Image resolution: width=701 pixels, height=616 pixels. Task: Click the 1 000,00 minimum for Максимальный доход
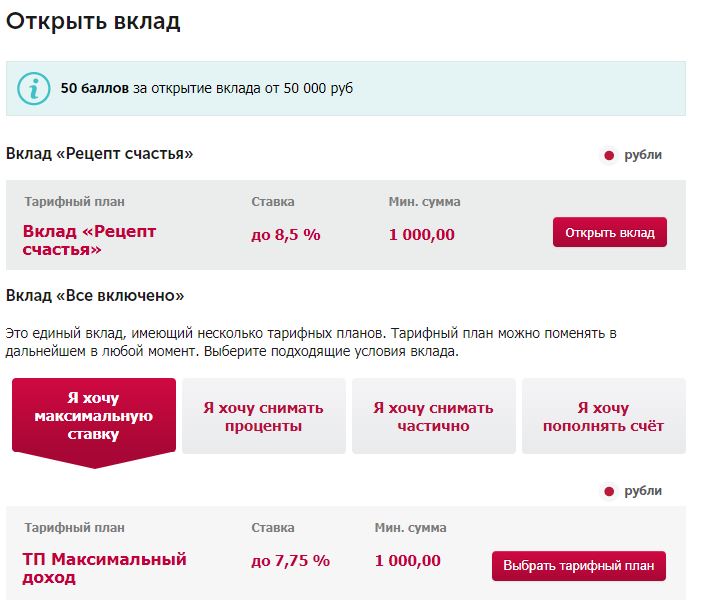pyautogui.click(x=408, y=561)
